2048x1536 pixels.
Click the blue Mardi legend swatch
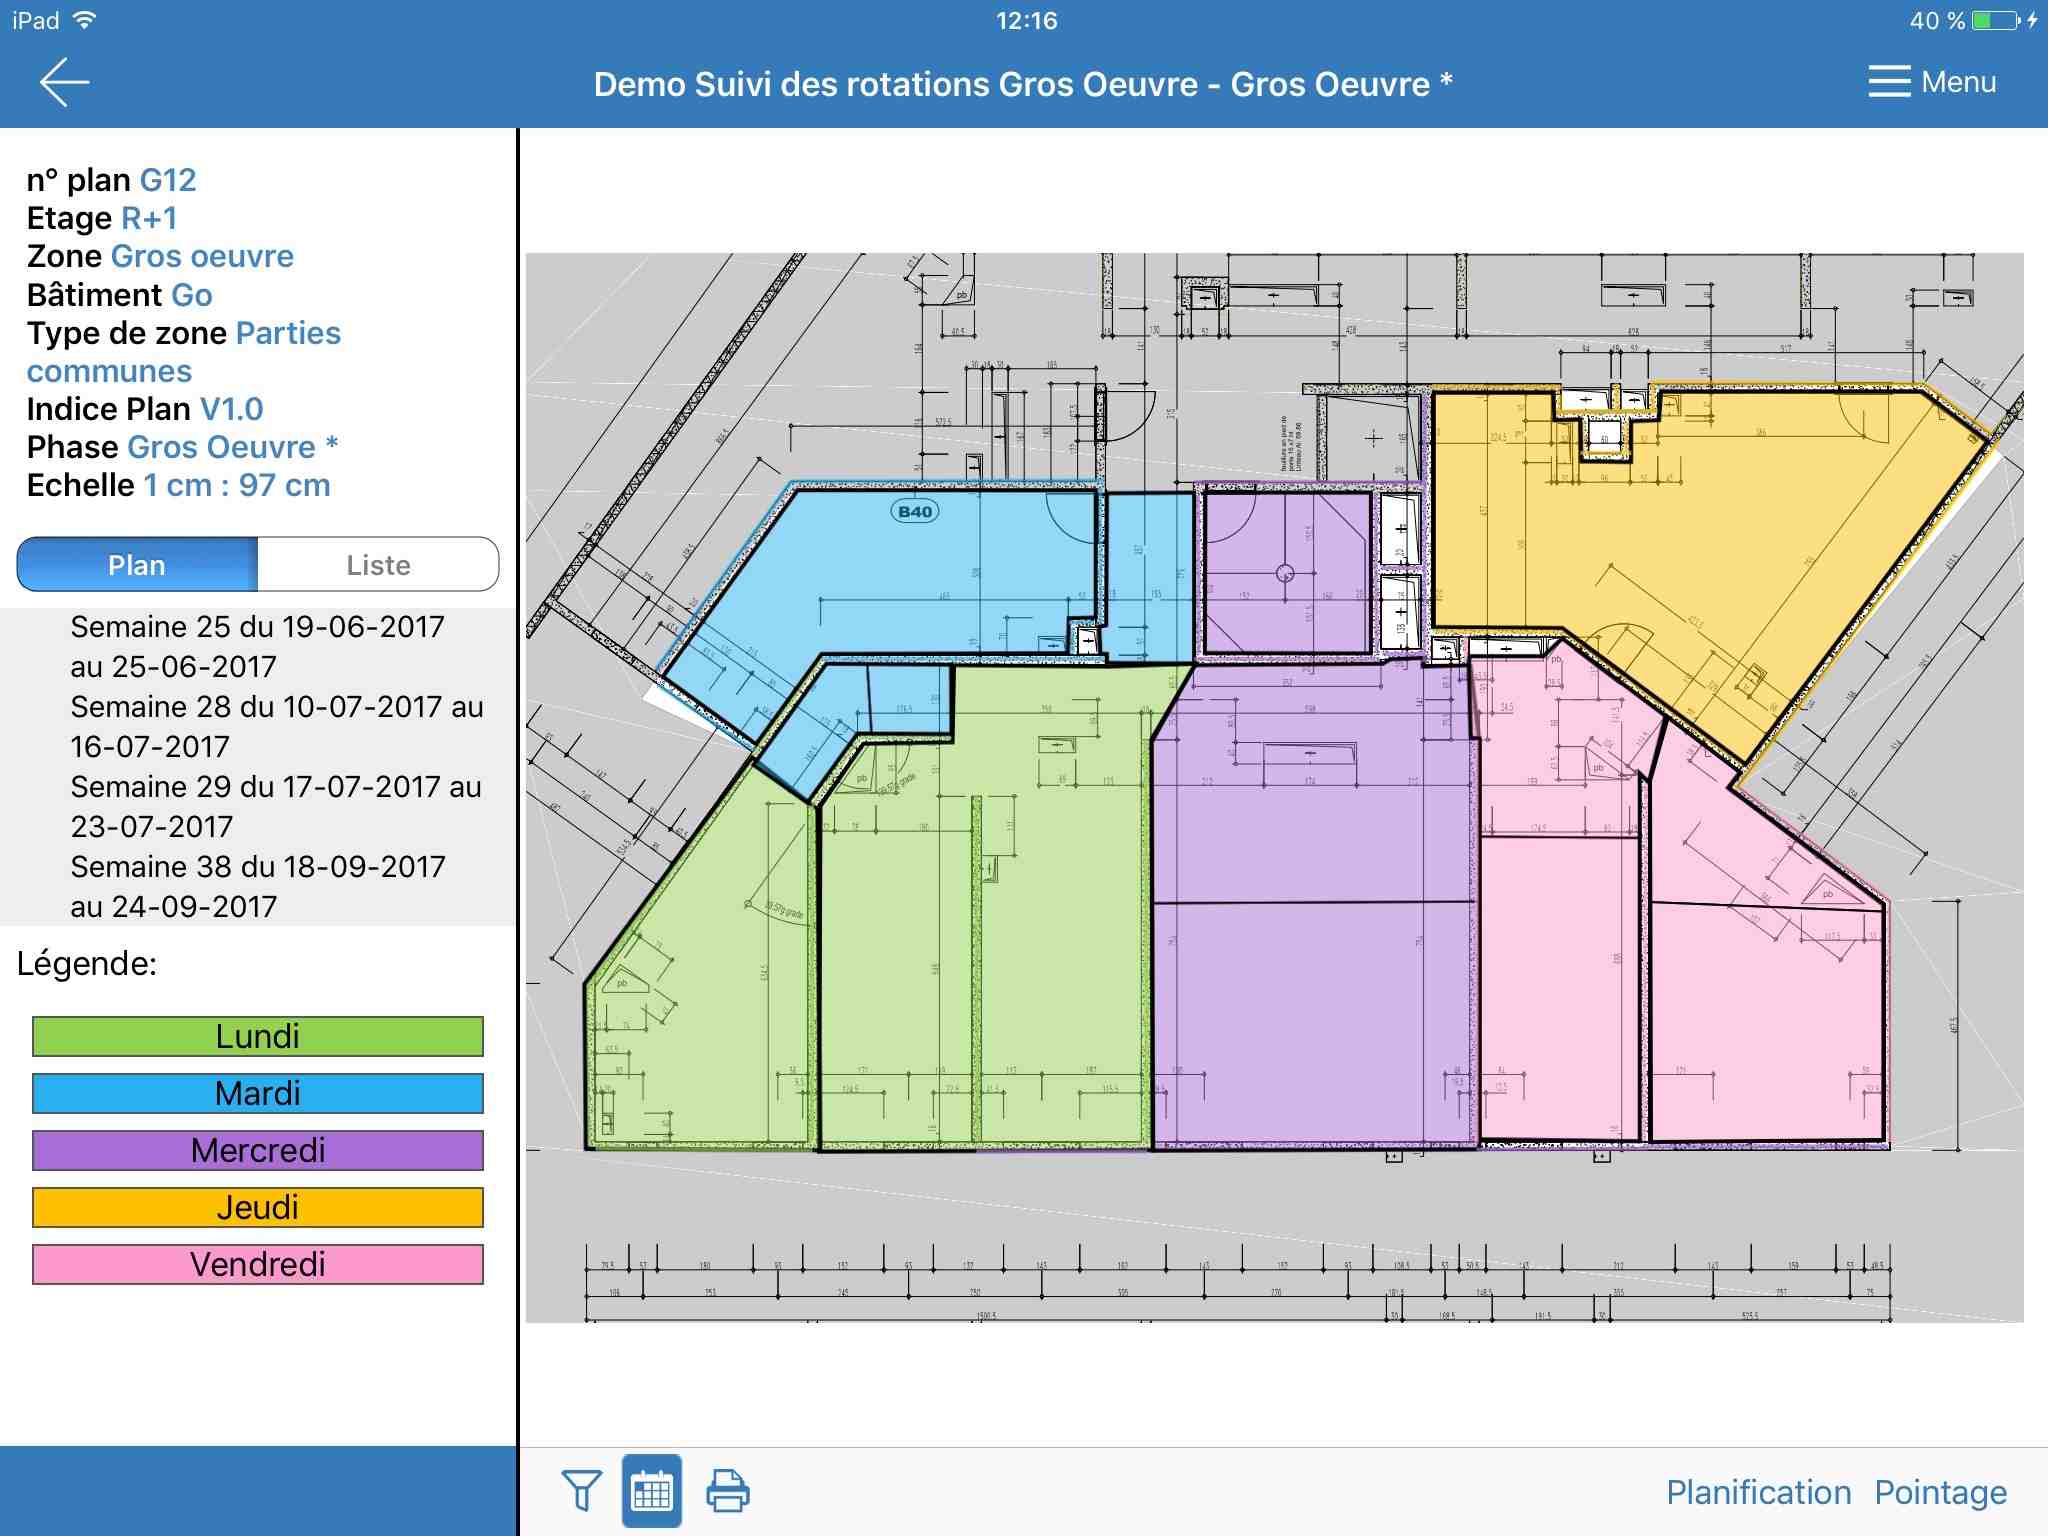click(258, 1093)
